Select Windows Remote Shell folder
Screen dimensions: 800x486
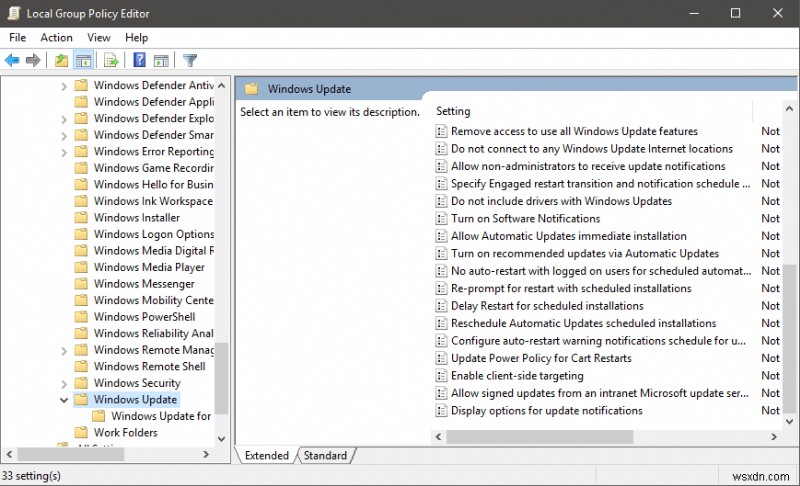click(x=149, y=366)
